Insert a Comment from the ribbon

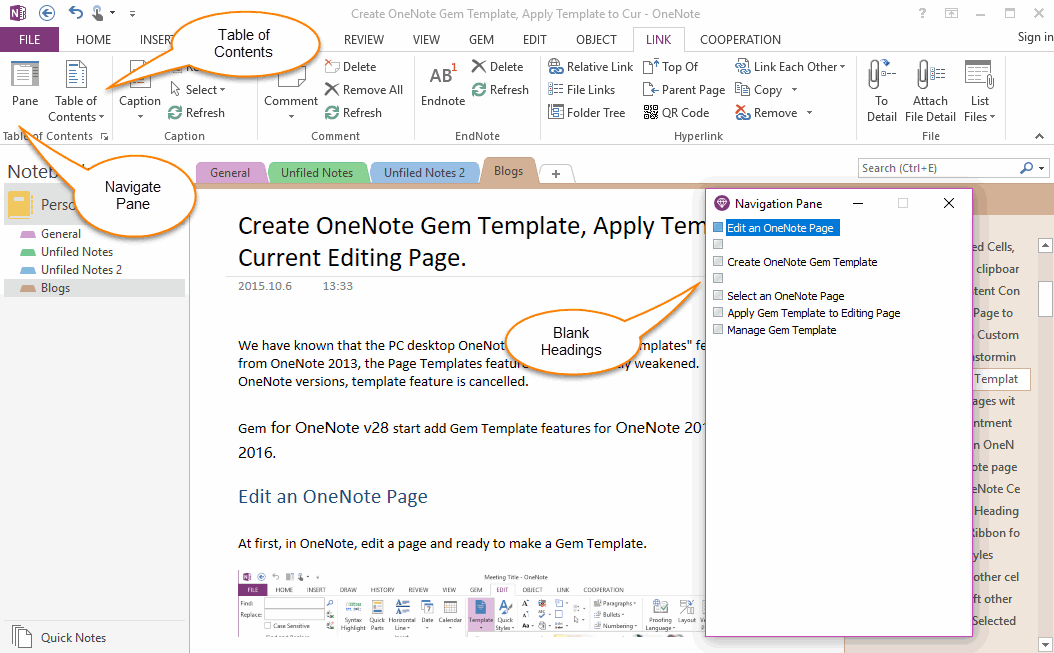(290, 89)
